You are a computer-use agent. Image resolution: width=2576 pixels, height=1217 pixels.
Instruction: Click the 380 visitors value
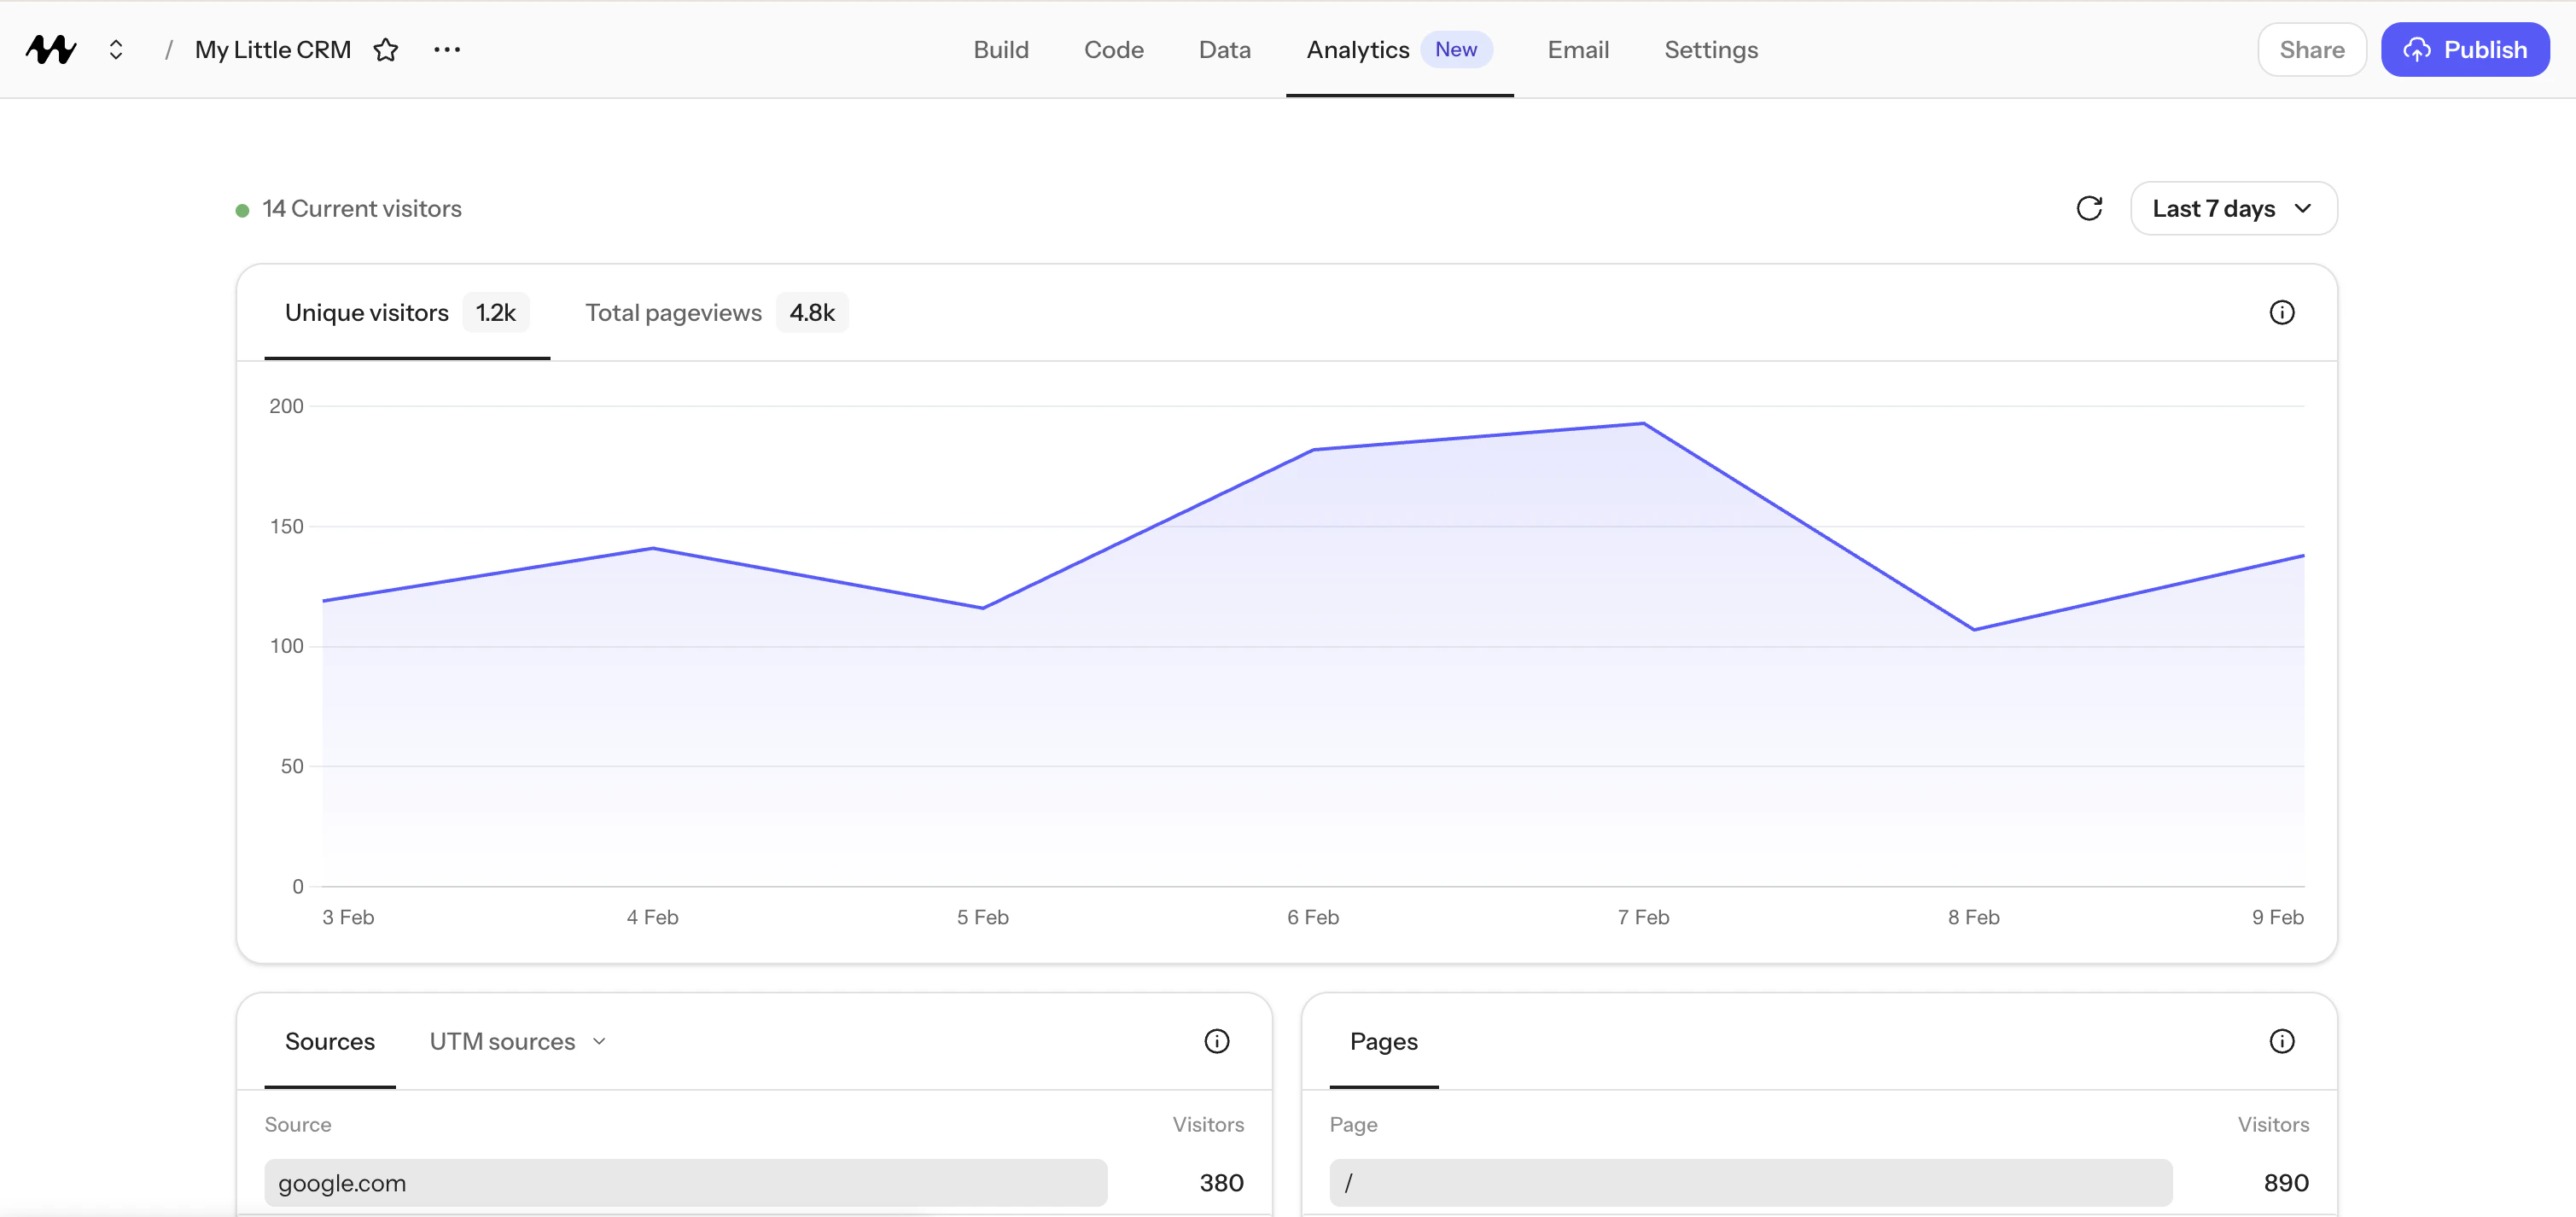(x=1221, y=1182)
